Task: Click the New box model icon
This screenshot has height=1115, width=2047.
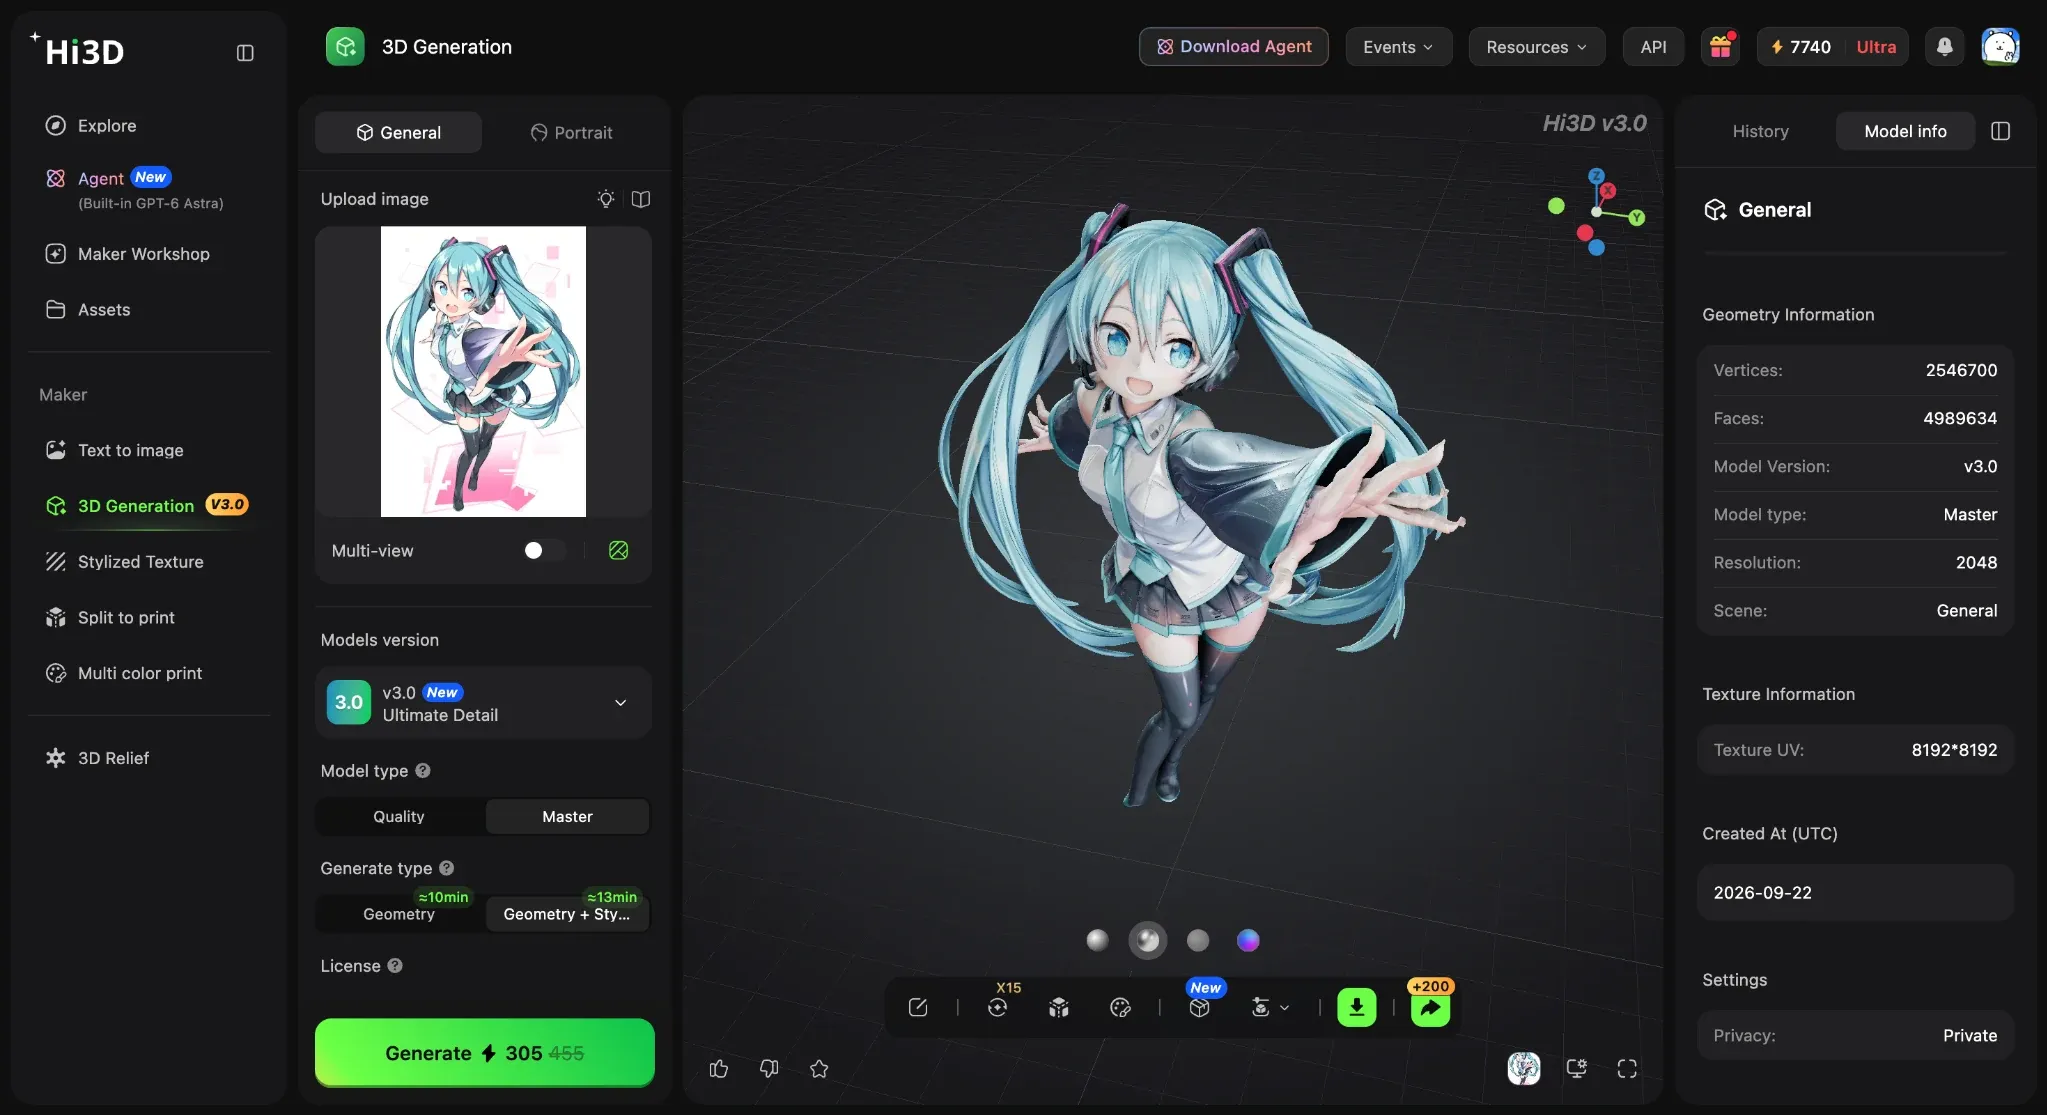Action: pos(1200,1007)
